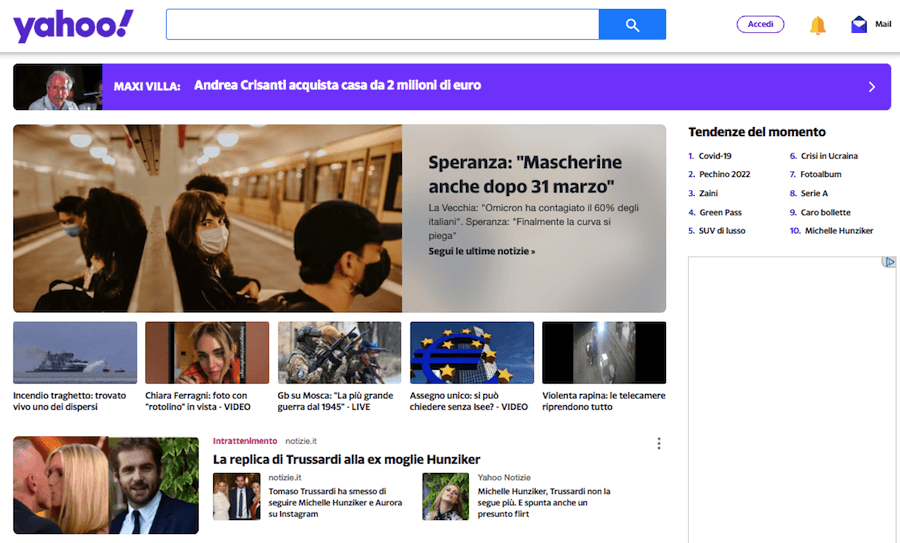Open Michelle Hunziker presunto flirt article

pos(544,503)
